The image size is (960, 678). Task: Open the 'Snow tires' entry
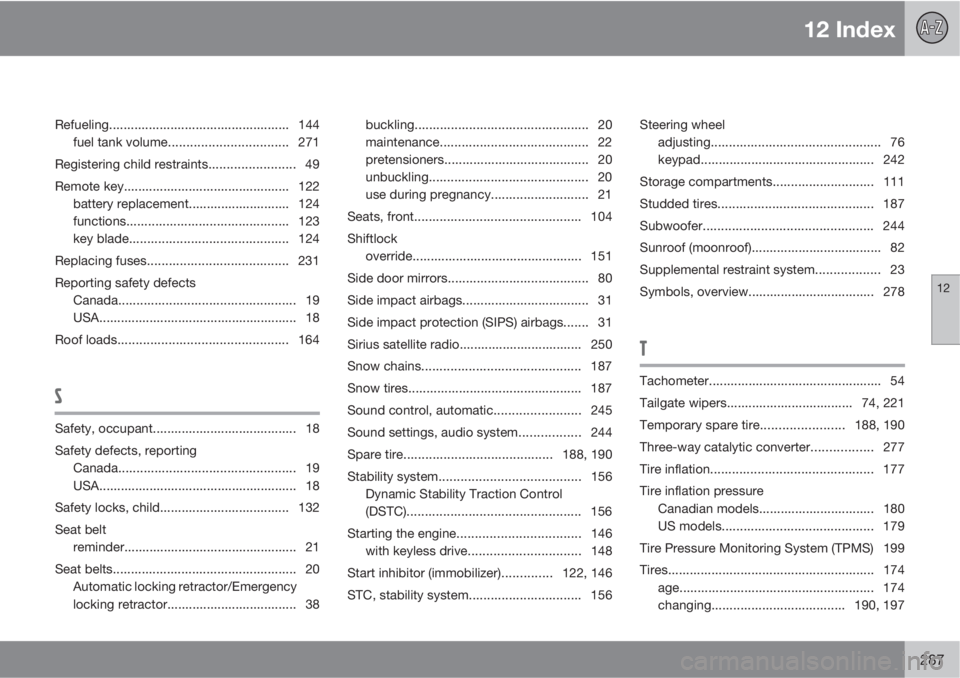click(x=479, y=388)
